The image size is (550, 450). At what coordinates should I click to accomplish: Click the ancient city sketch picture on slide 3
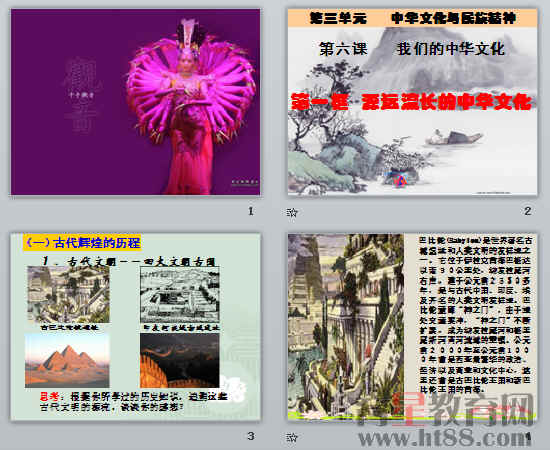(180, 294)
